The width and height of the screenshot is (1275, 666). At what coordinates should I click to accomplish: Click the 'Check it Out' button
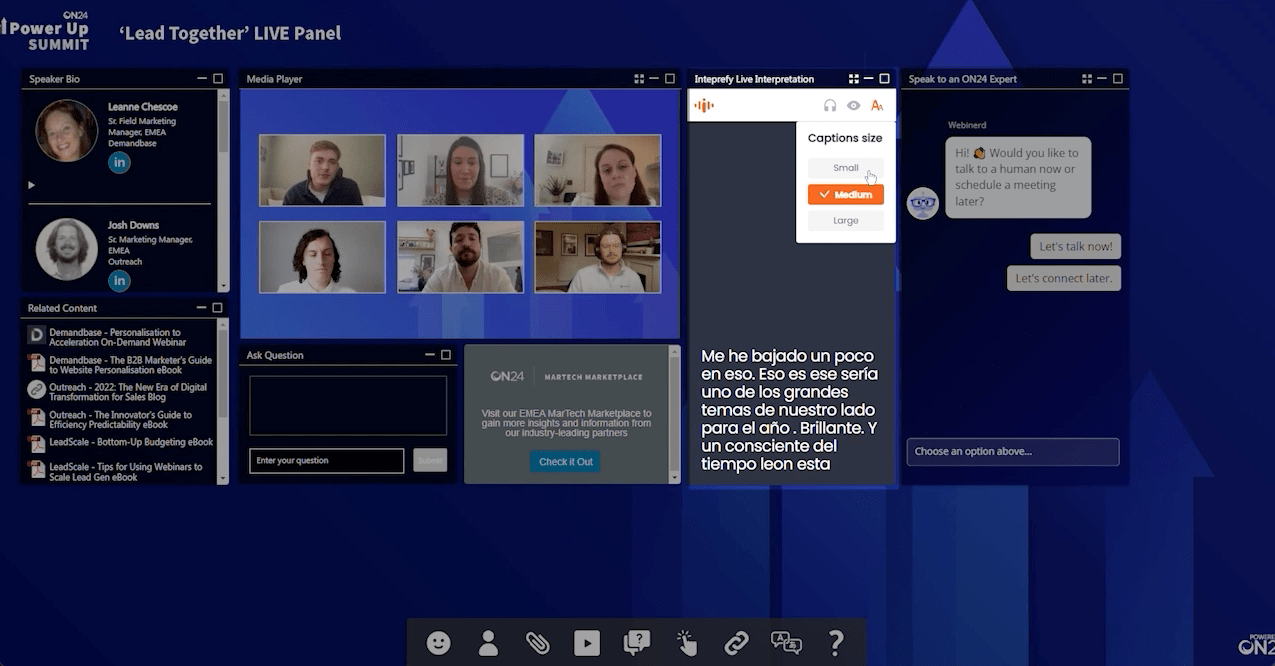tap(565, 462)
